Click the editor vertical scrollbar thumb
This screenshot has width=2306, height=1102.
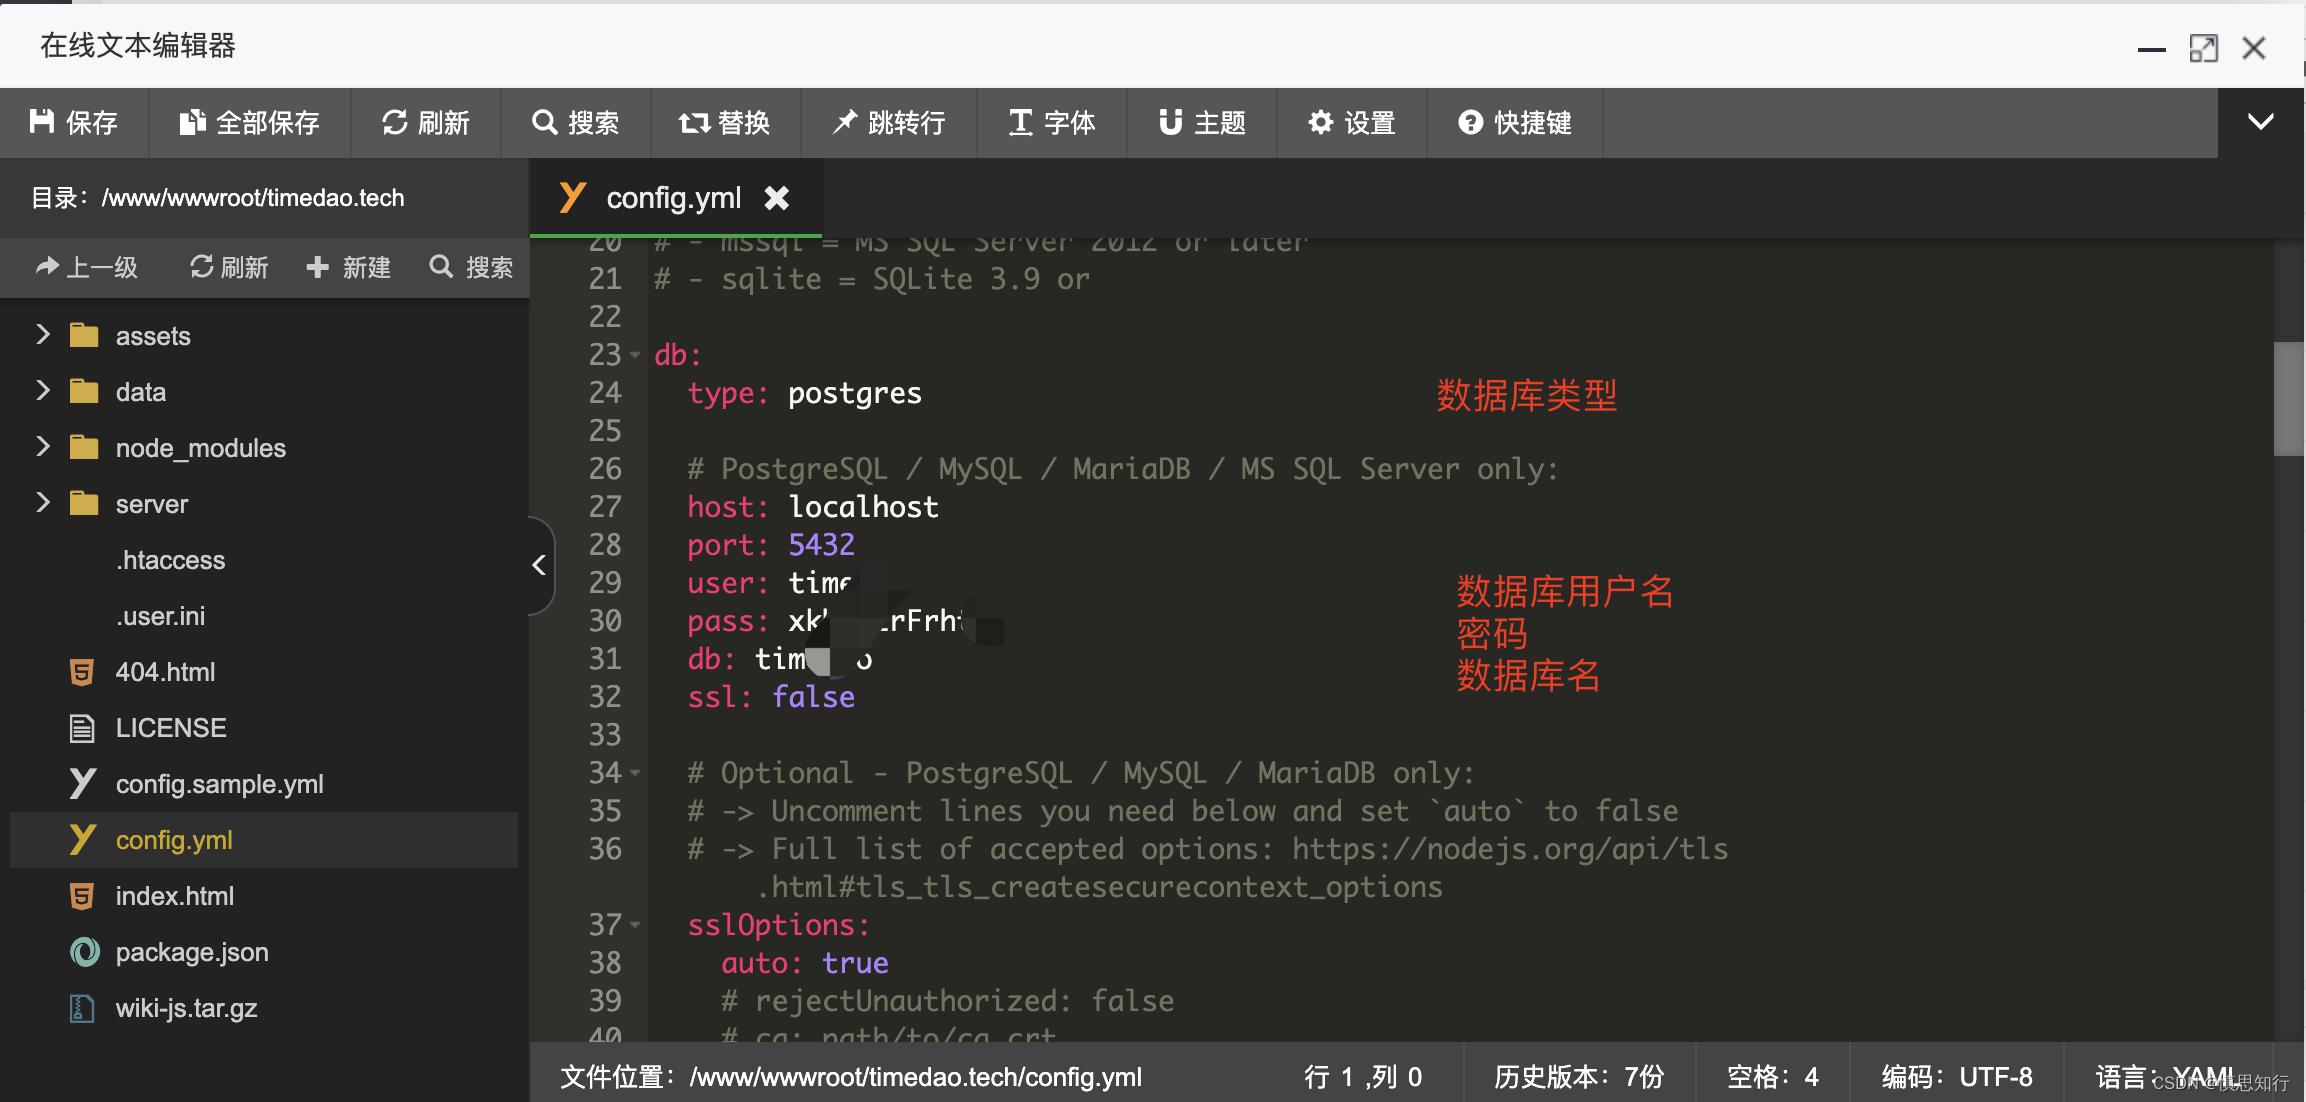(x=2288, y=399)
